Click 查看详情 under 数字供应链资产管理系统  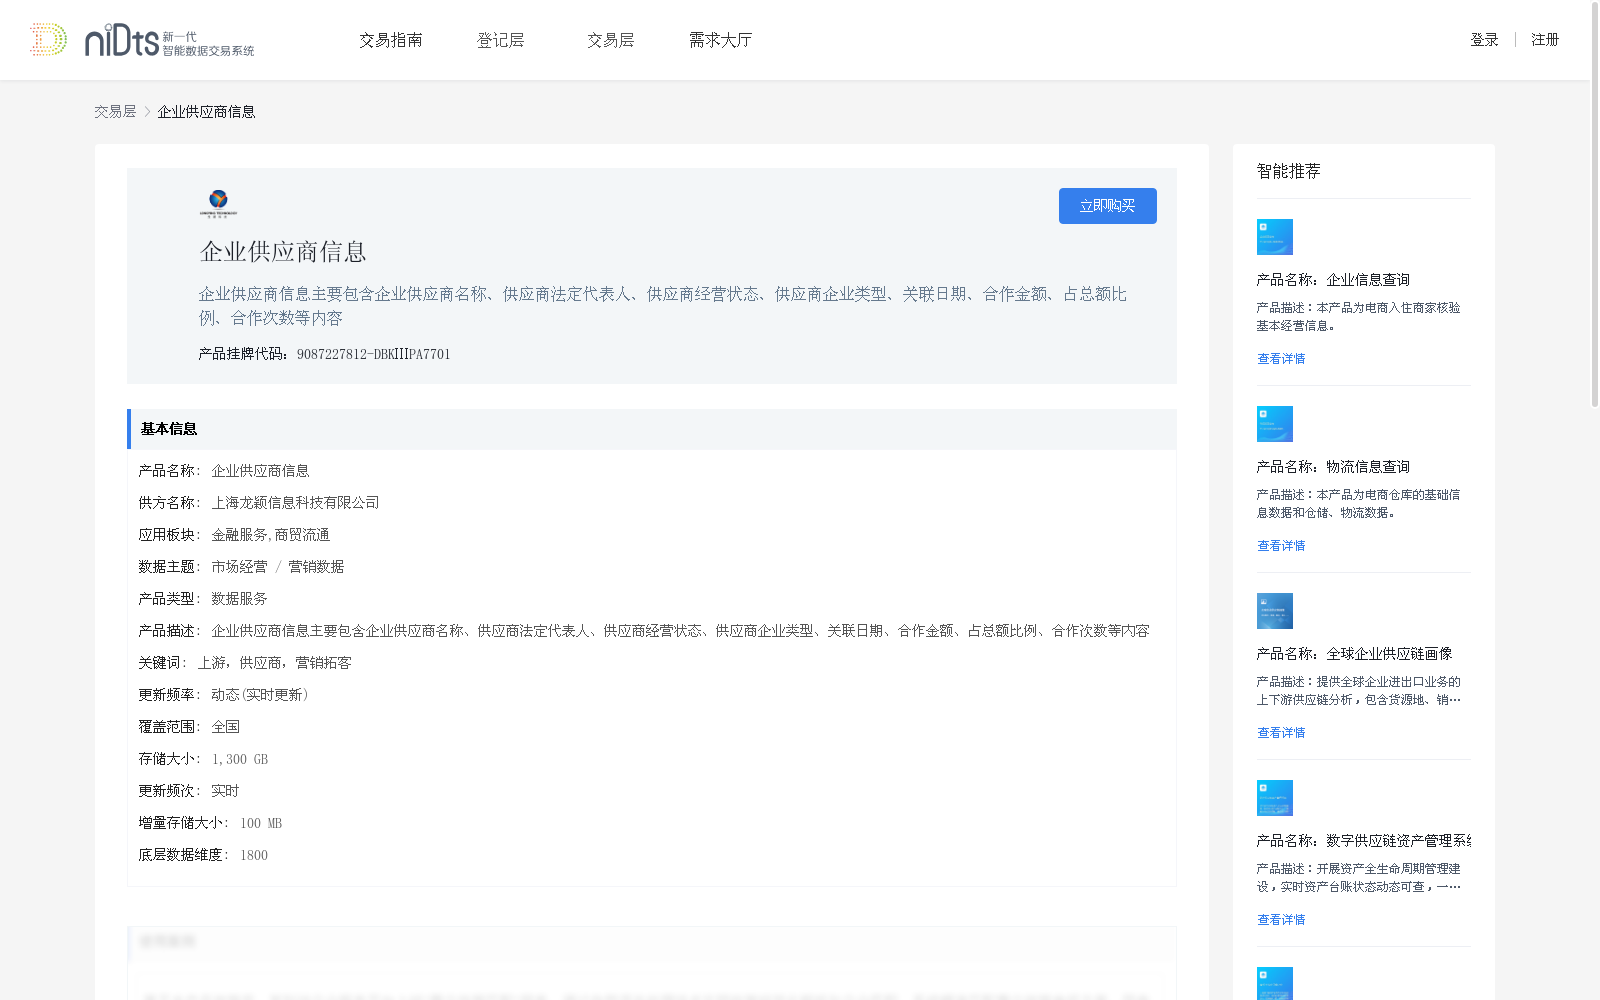point(1281,920)
